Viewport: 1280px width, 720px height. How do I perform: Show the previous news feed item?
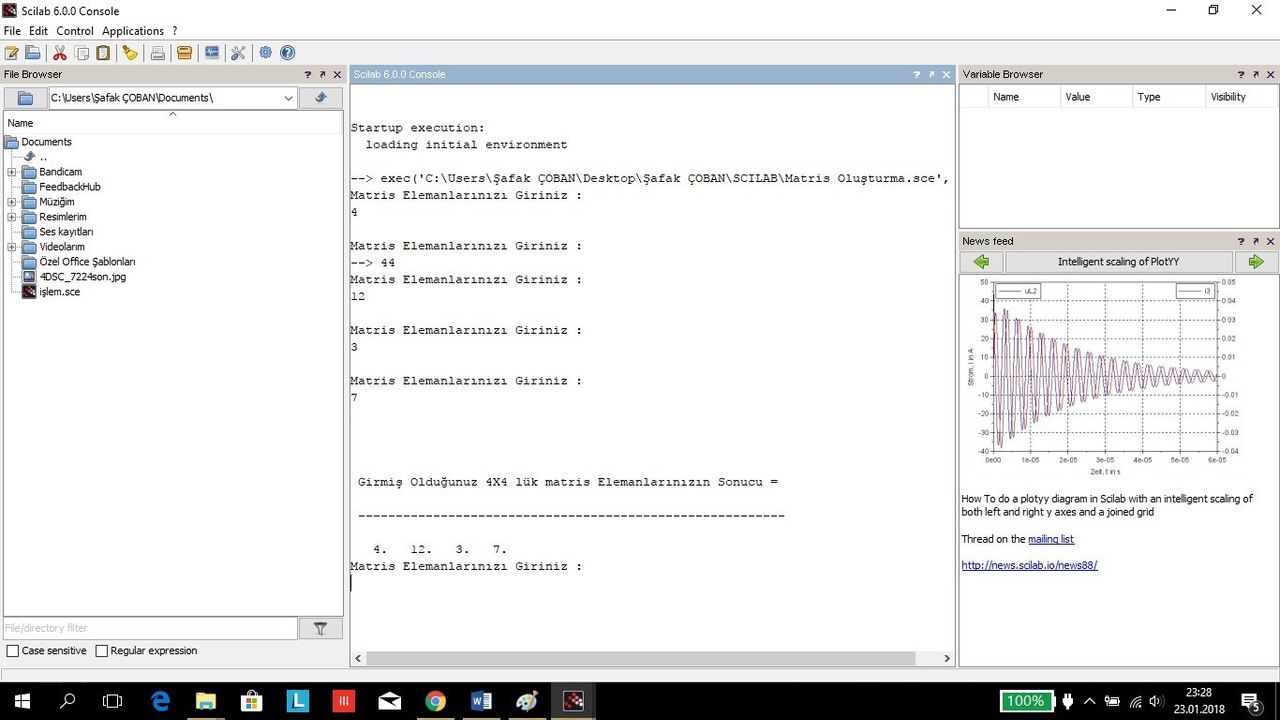tap(981, 262)
